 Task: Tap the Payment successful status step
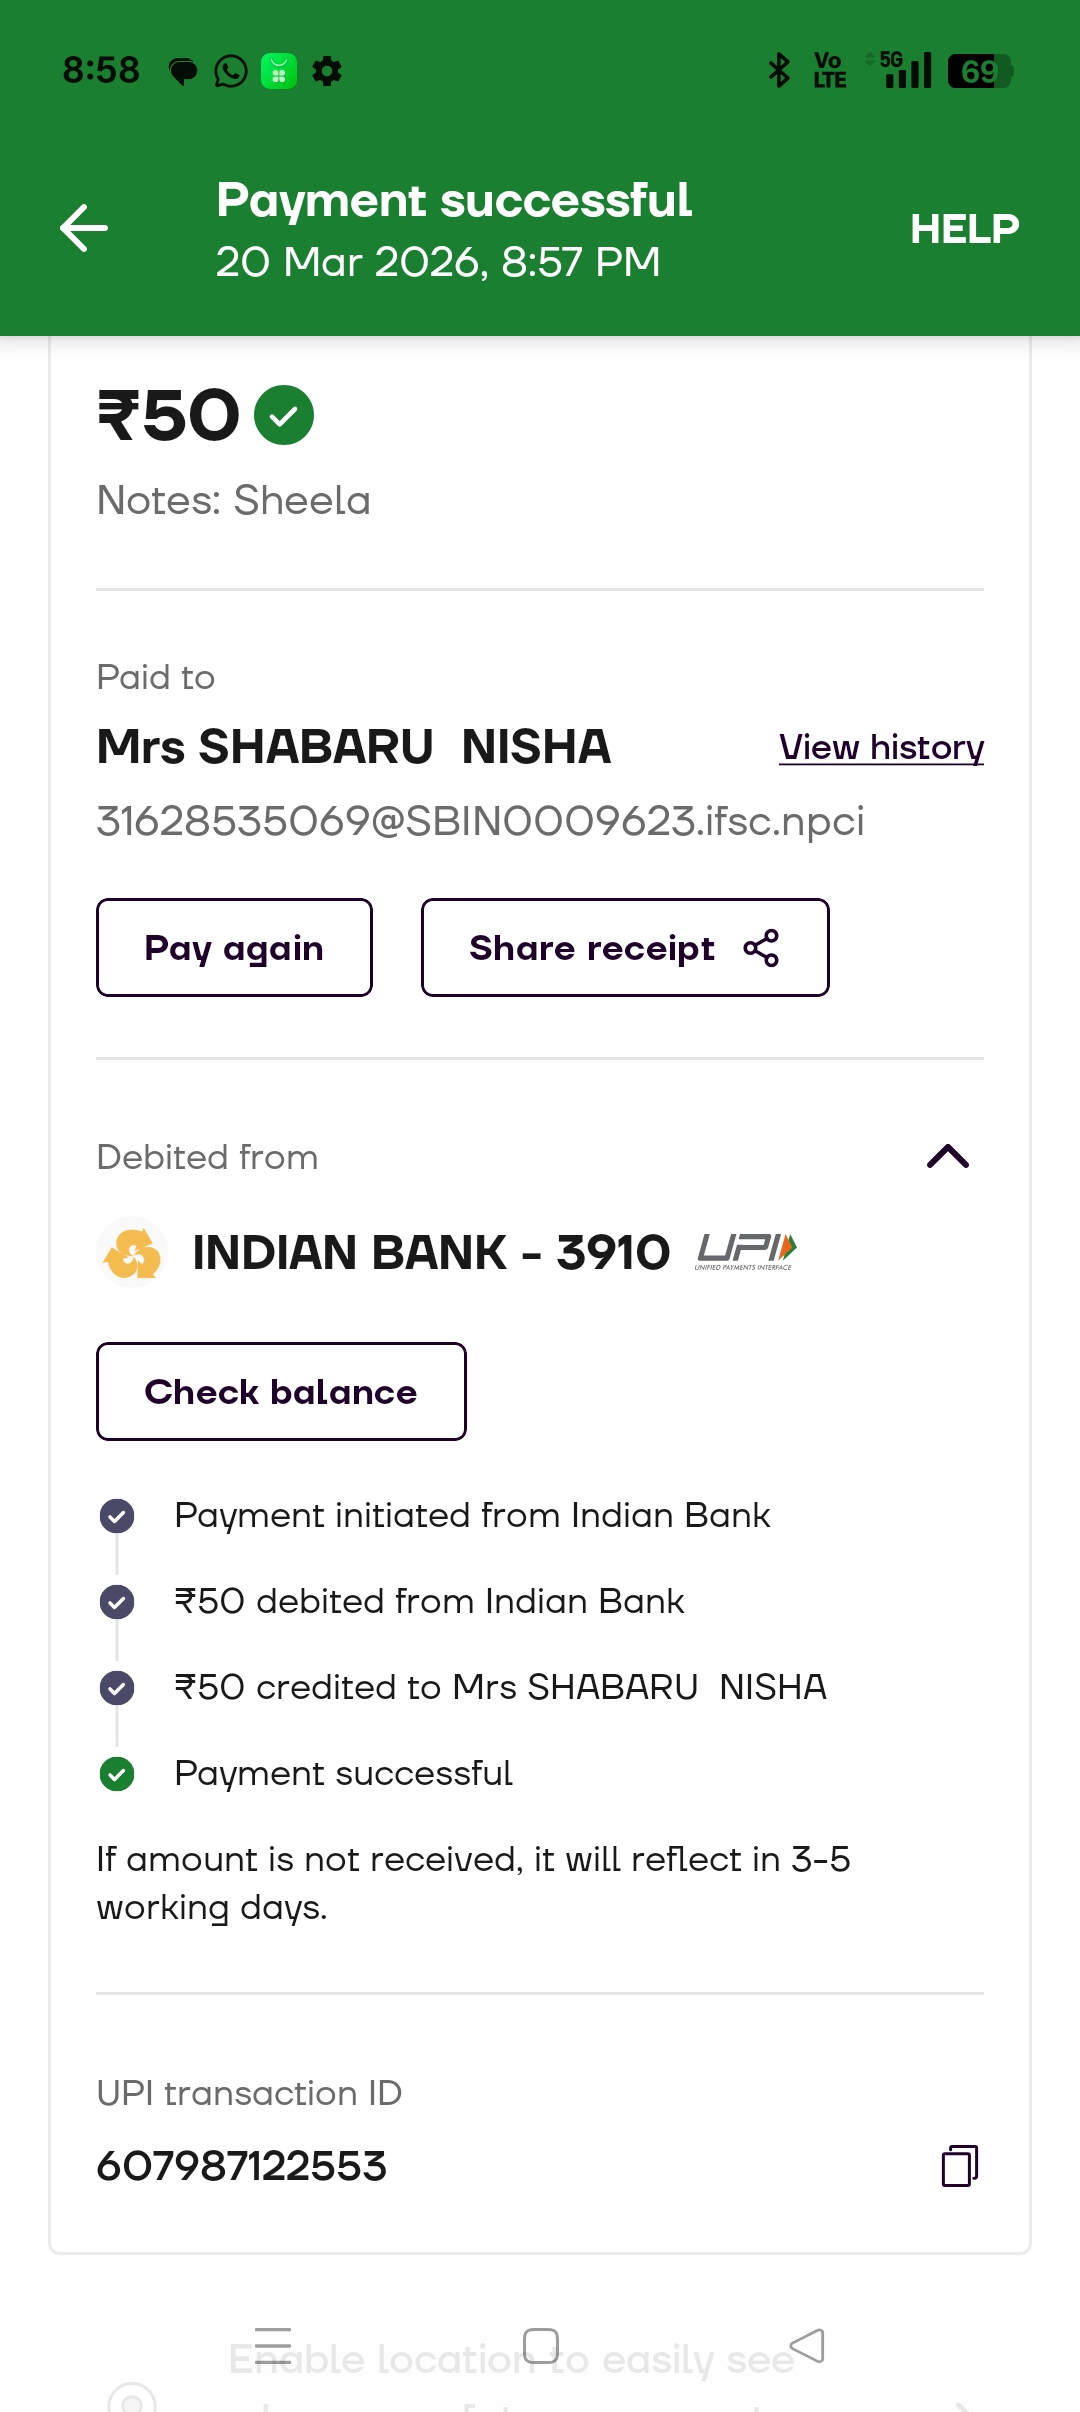coord(343,1773)
